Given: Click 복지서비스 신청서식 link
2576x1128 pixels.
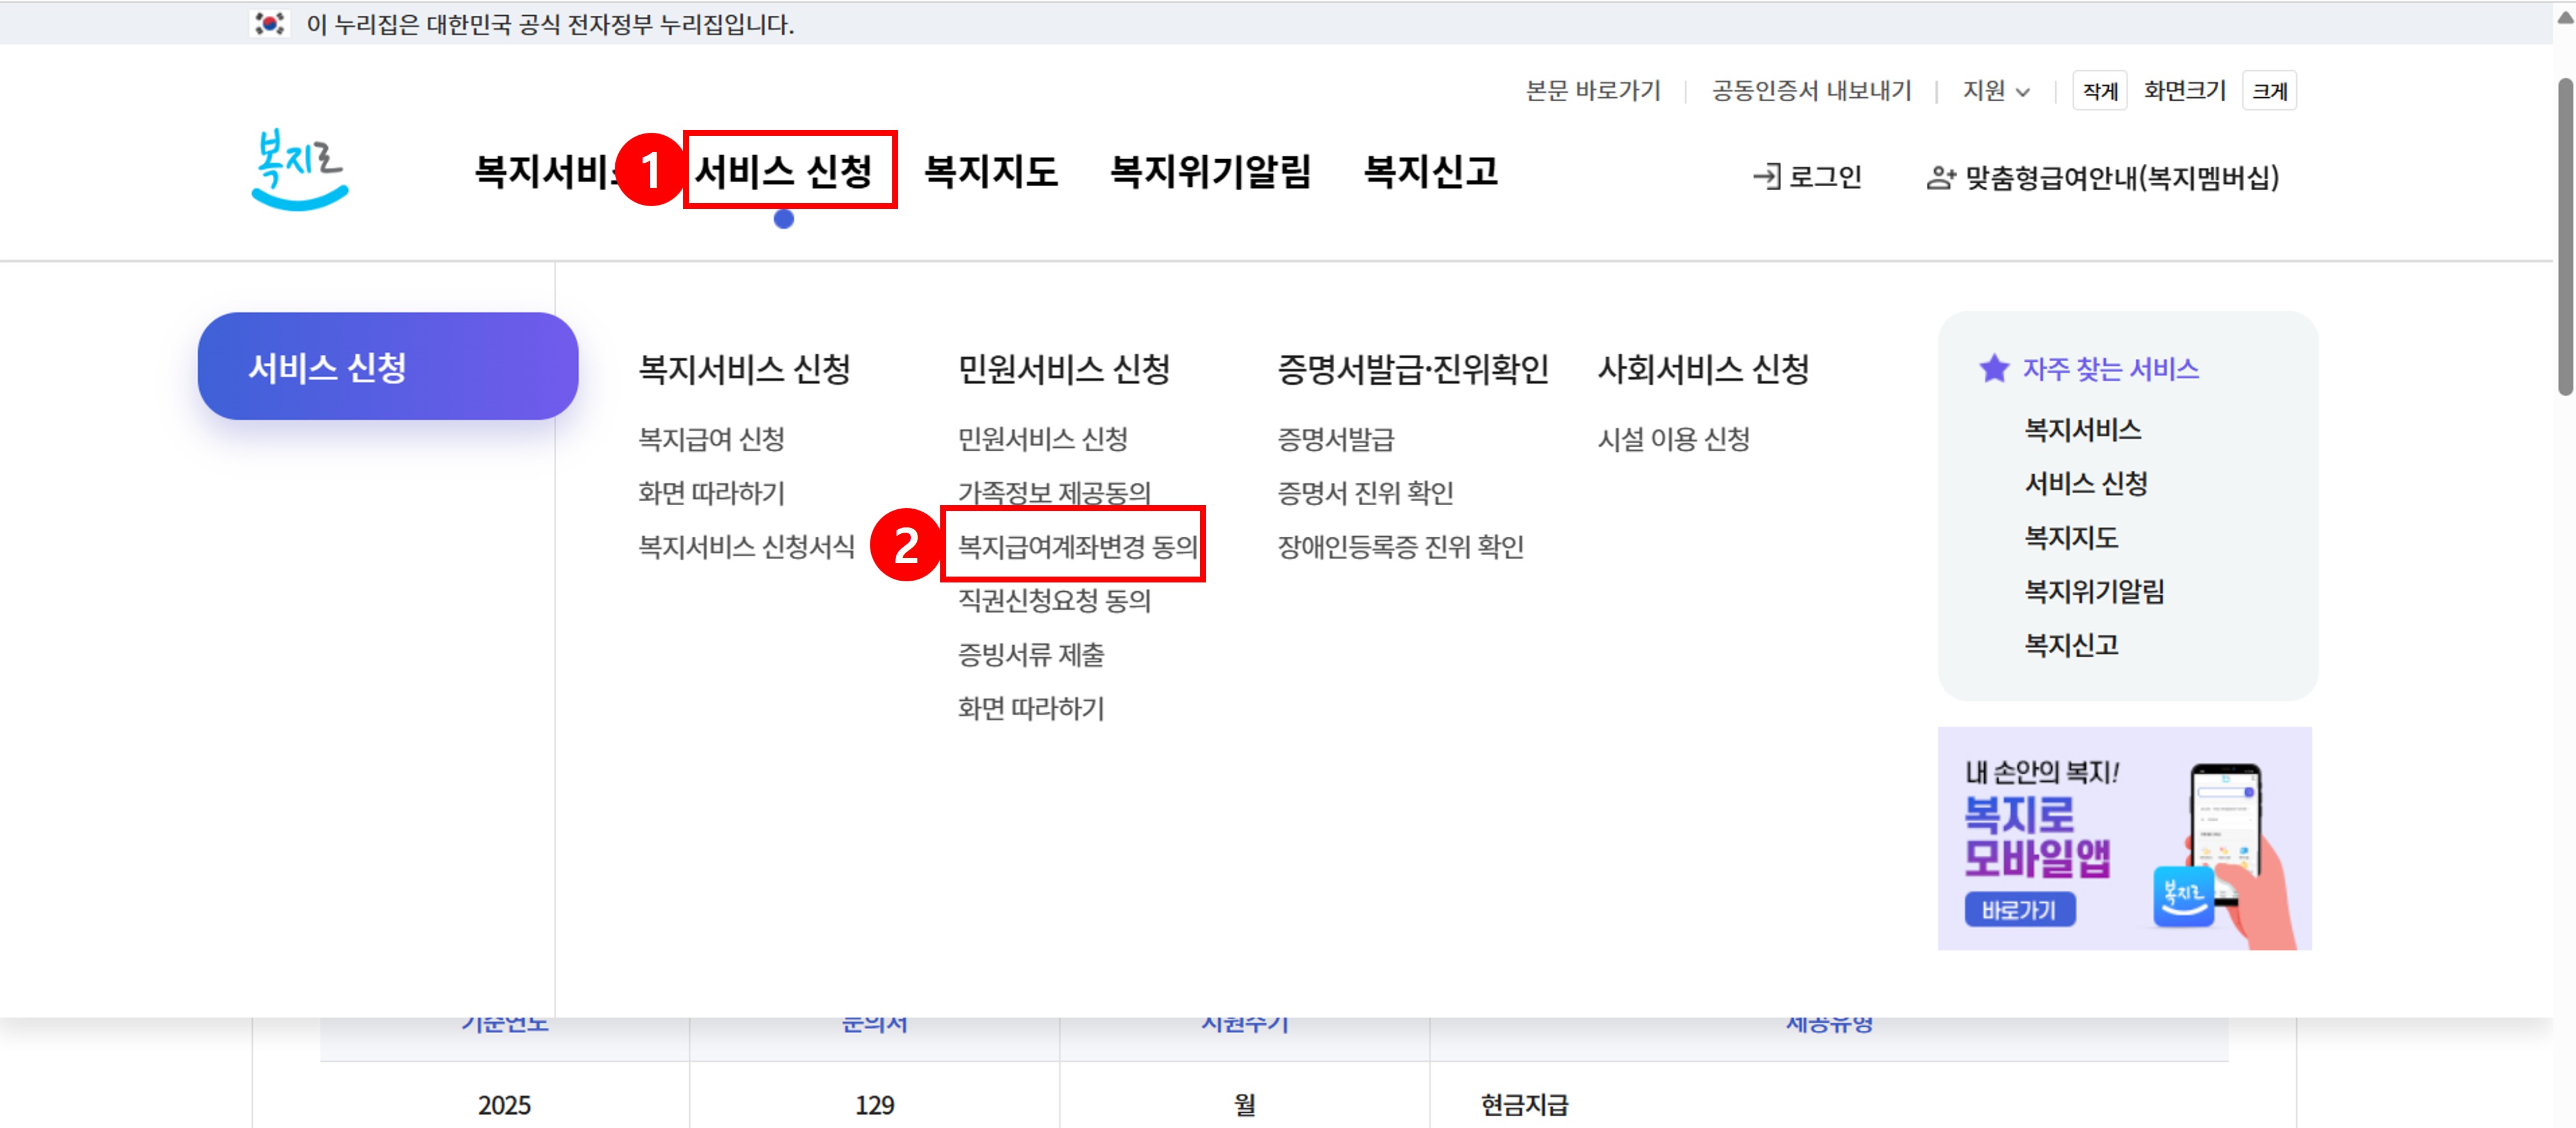Looking at the screenshot, I should point(746,546).
